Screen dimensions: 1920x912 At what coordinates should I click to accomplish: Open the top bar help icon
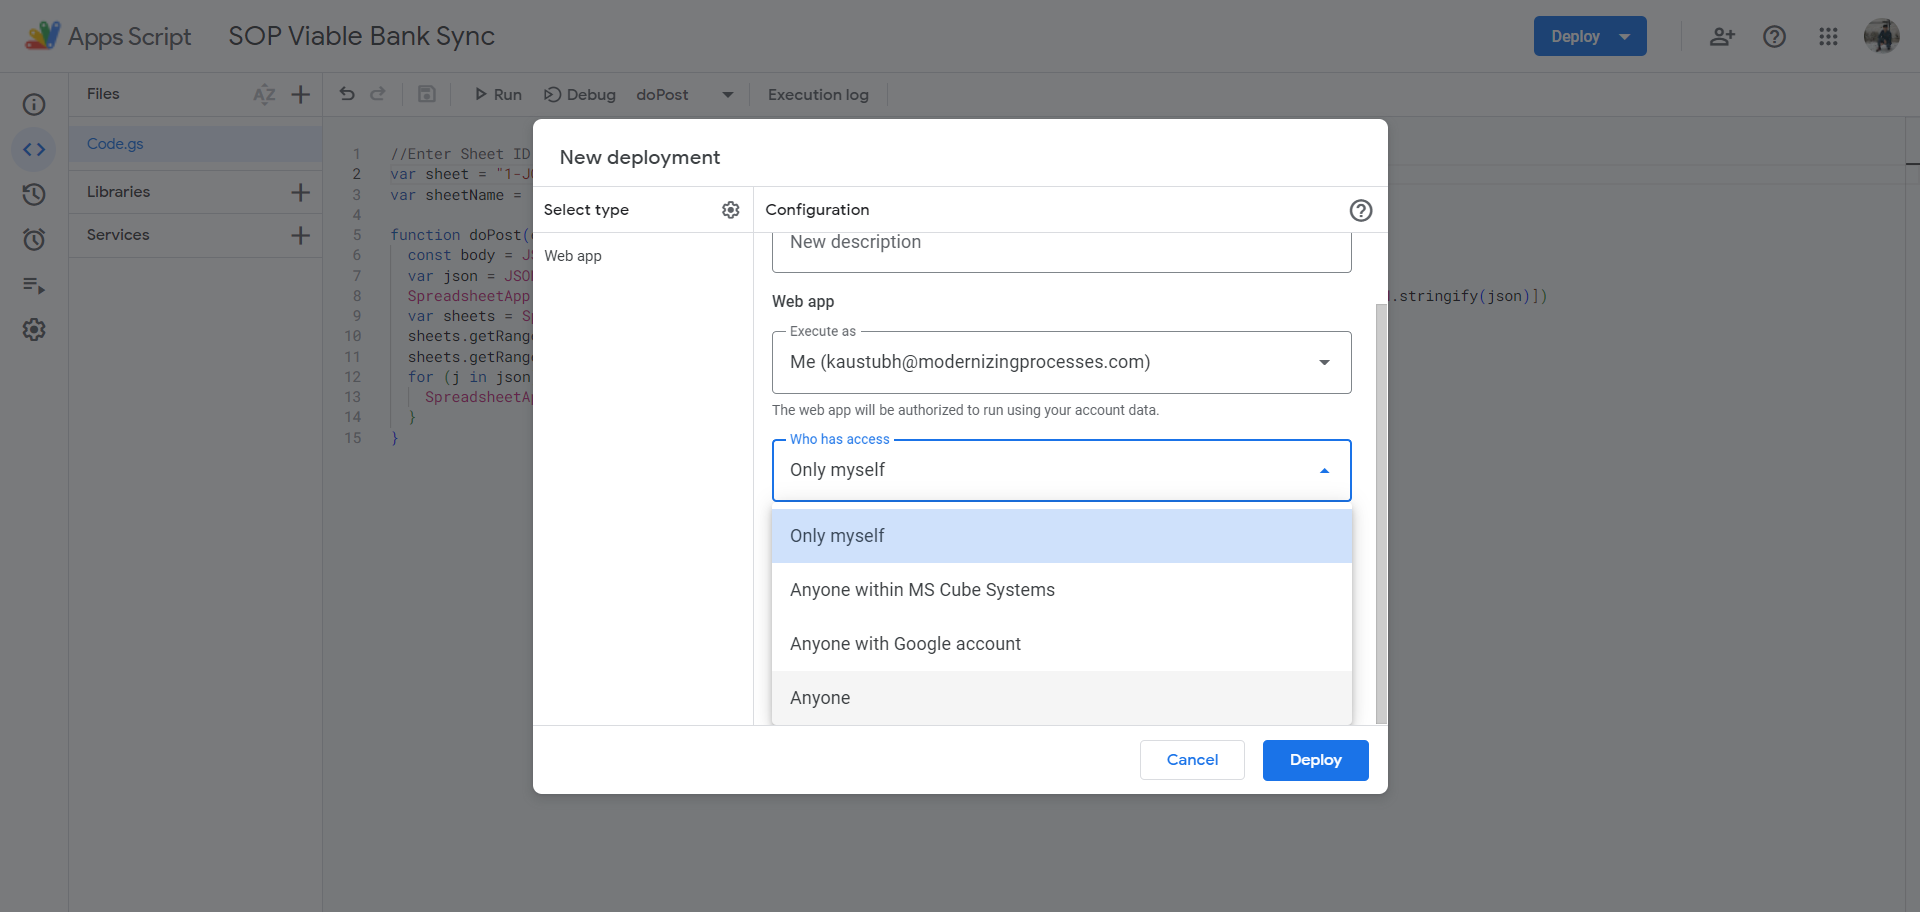[x=1774, y=36]
